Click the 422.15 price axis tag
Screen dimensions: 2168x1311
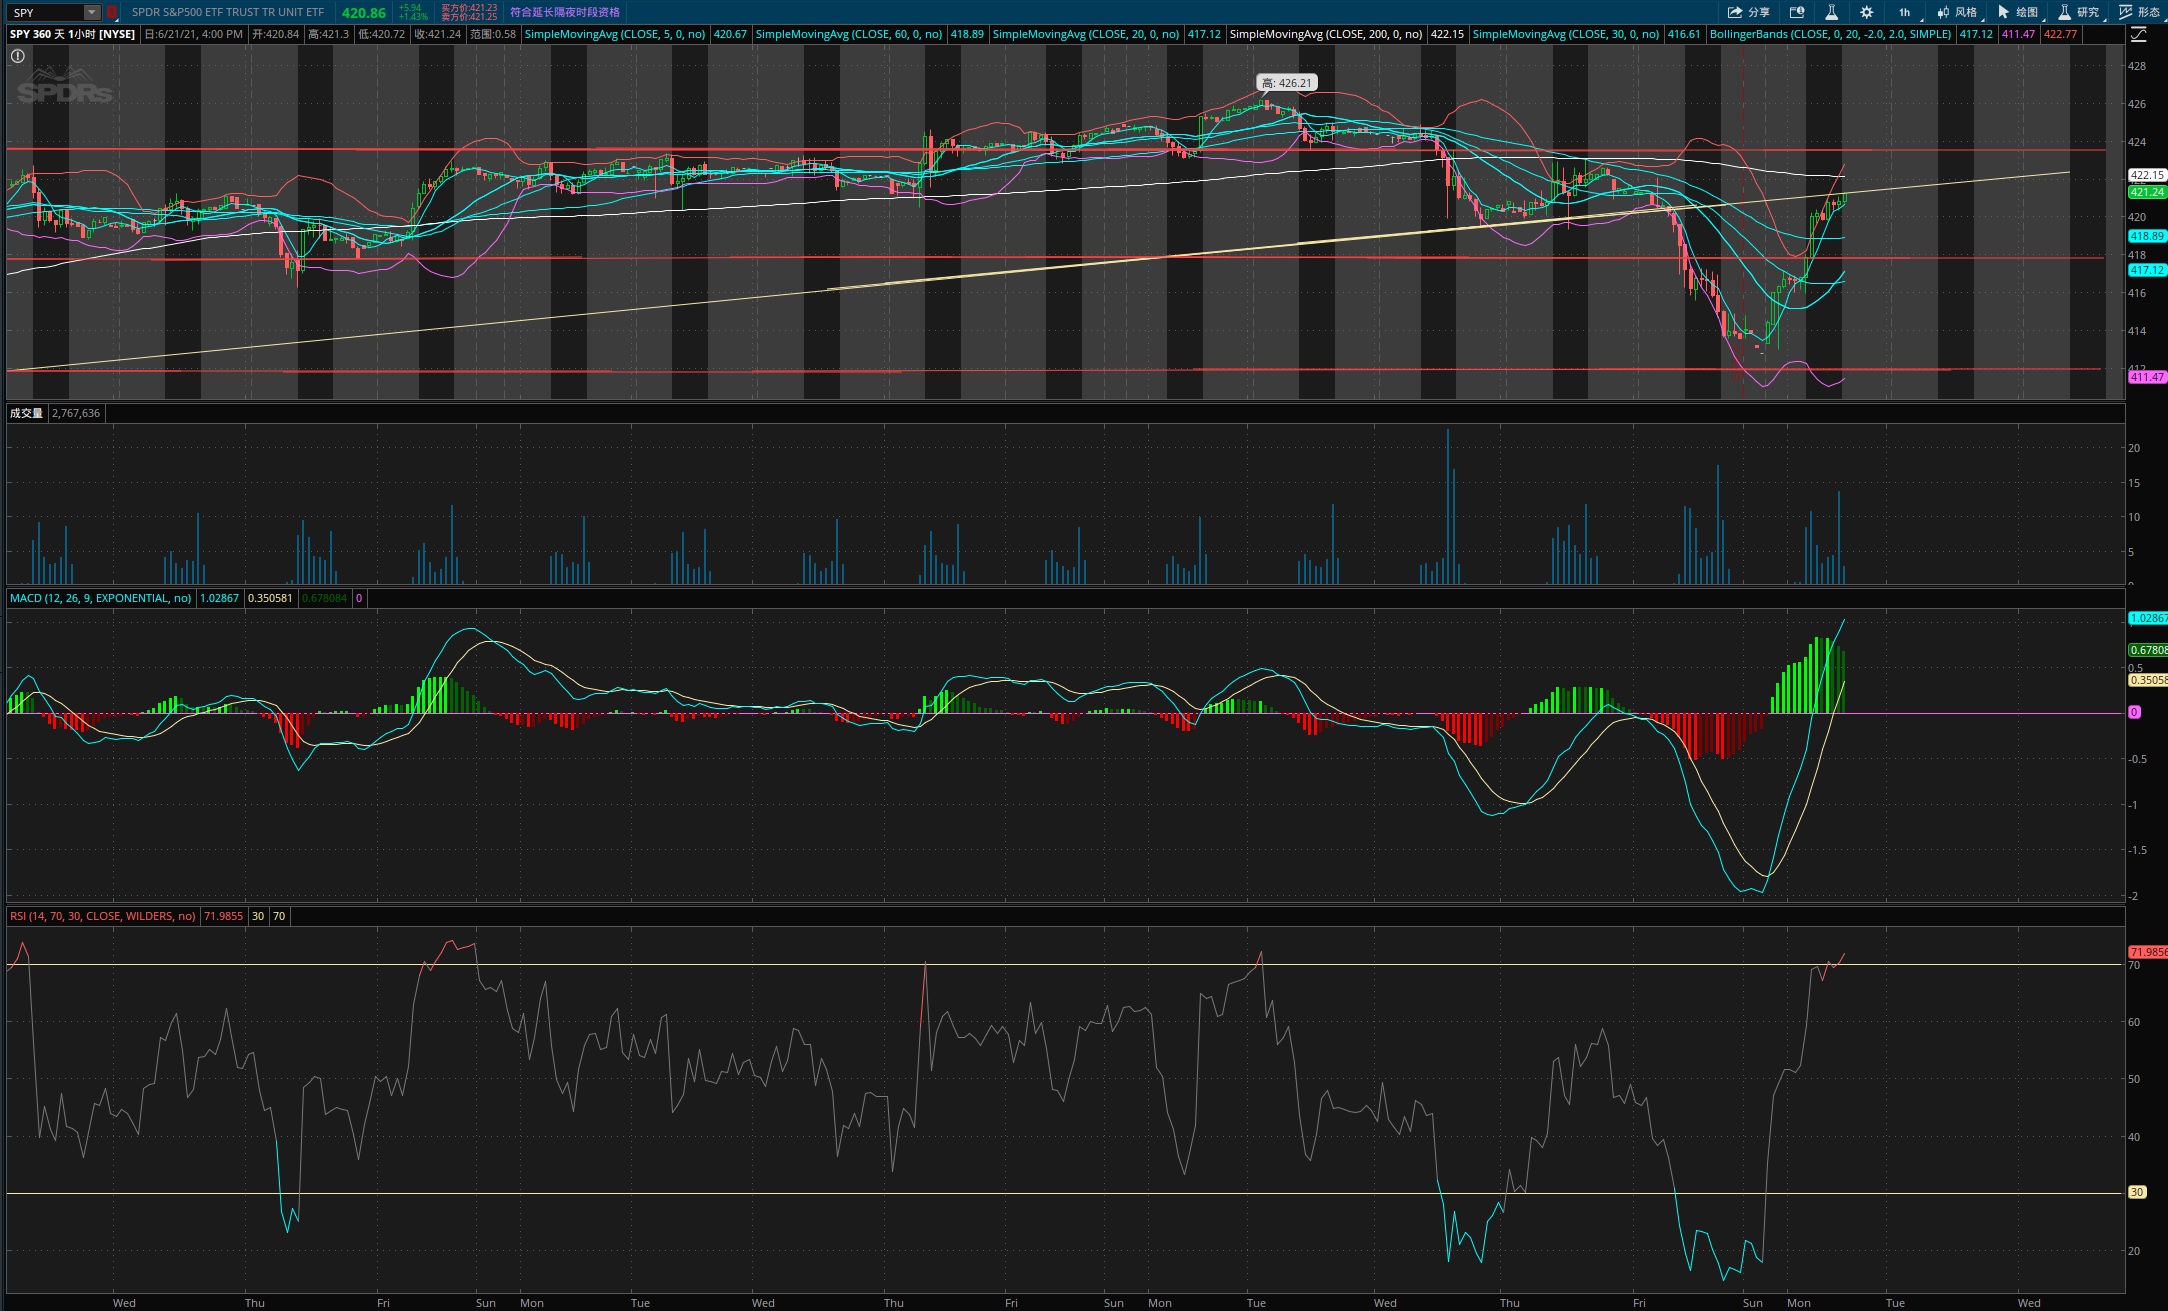point(2147,175)
